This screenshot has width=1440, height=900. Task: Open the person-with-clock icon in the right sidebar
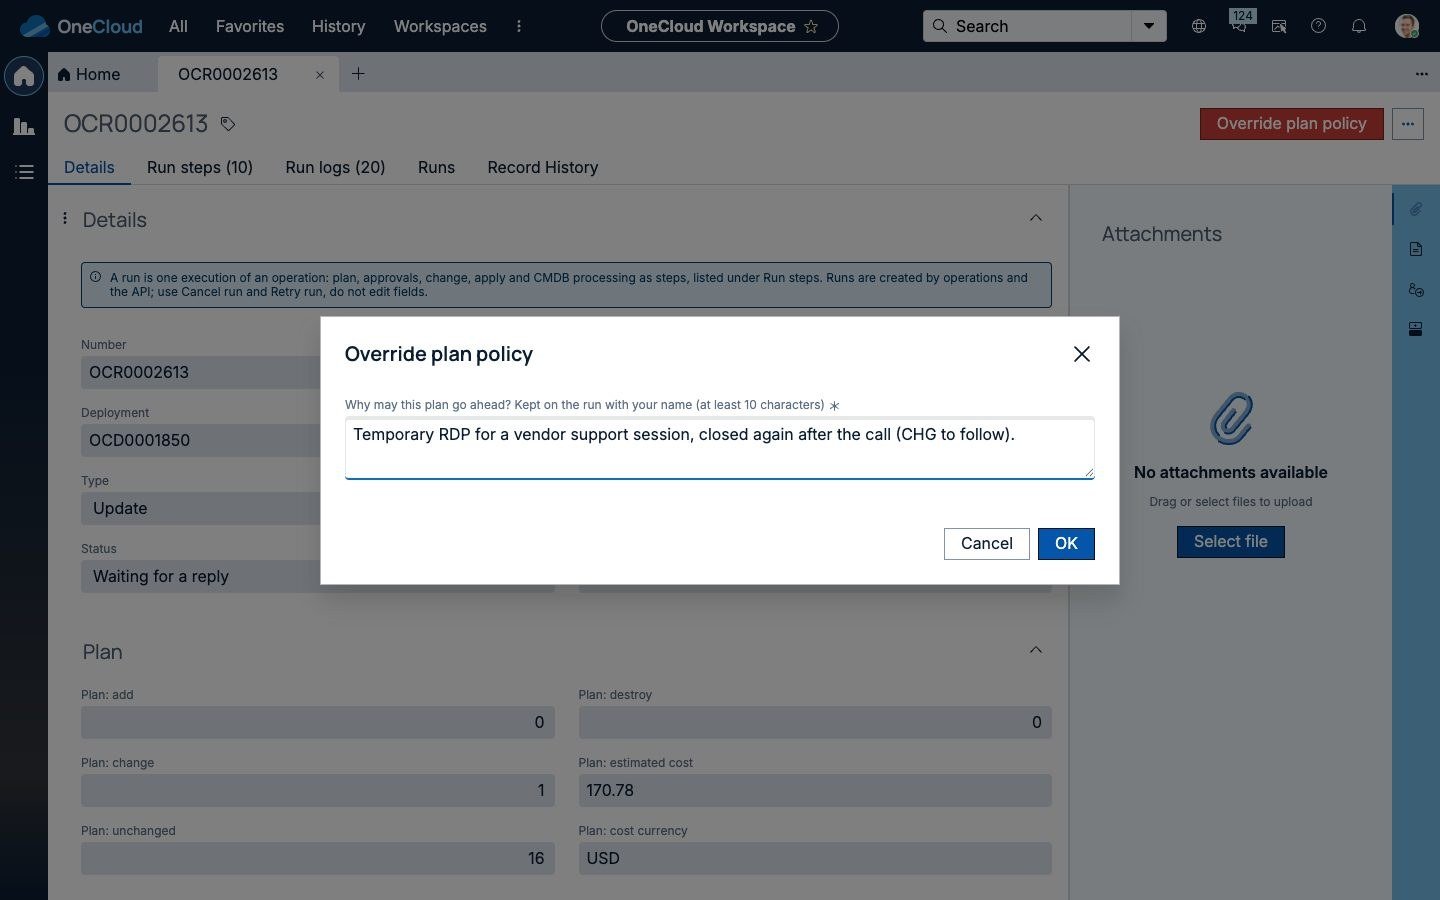pyautogui.click(x=1416, y=289)
